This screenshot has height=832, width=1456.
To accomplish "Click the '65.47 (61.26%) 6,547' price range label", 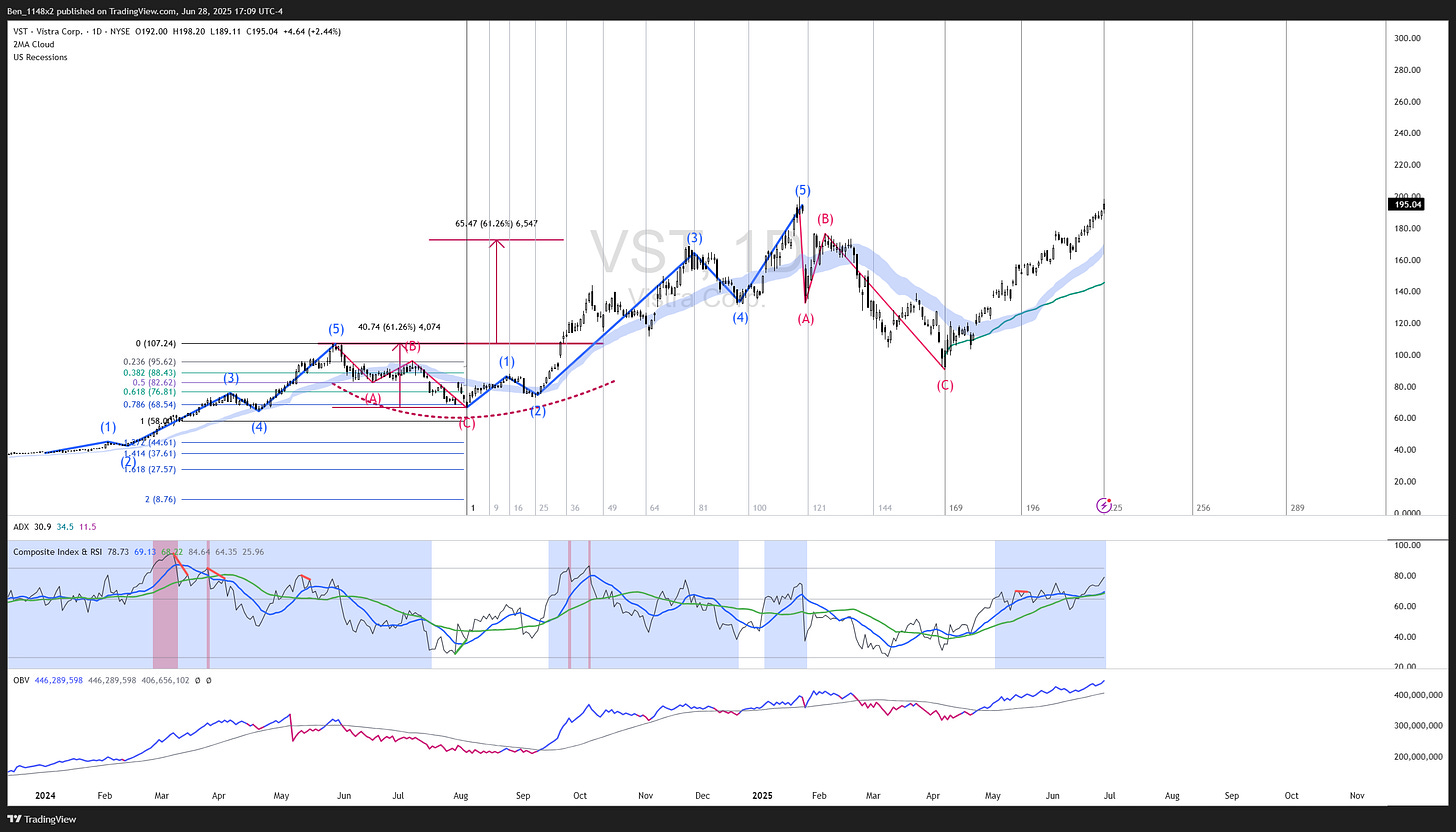I will (497, 225).
